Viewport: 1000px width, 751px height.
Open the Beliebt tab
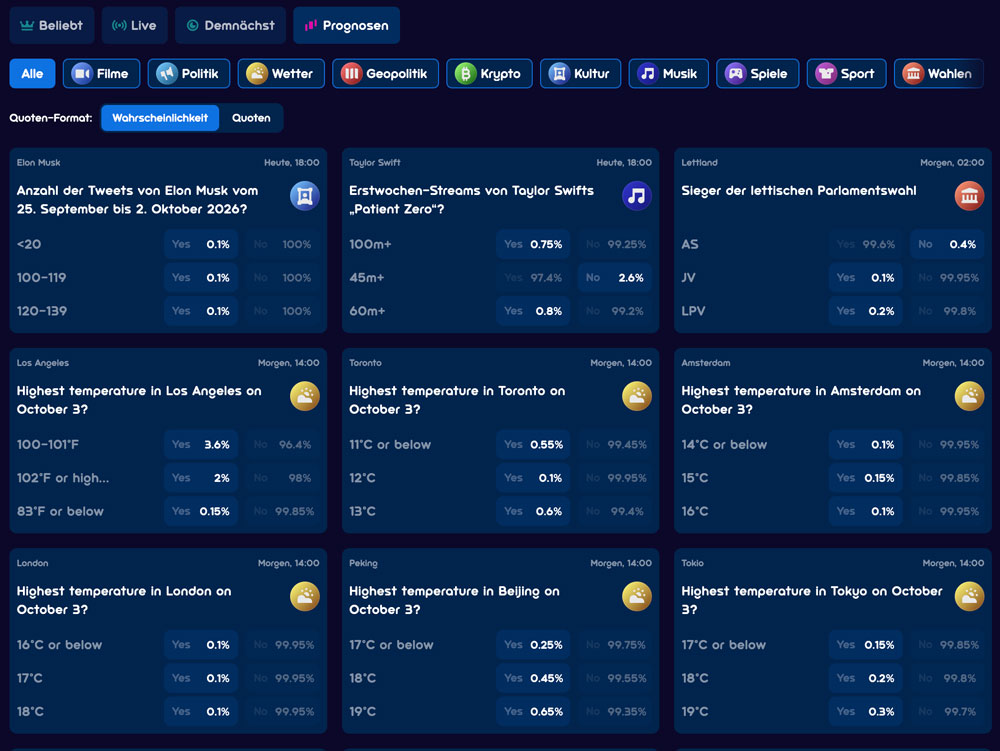pos(52,26)
